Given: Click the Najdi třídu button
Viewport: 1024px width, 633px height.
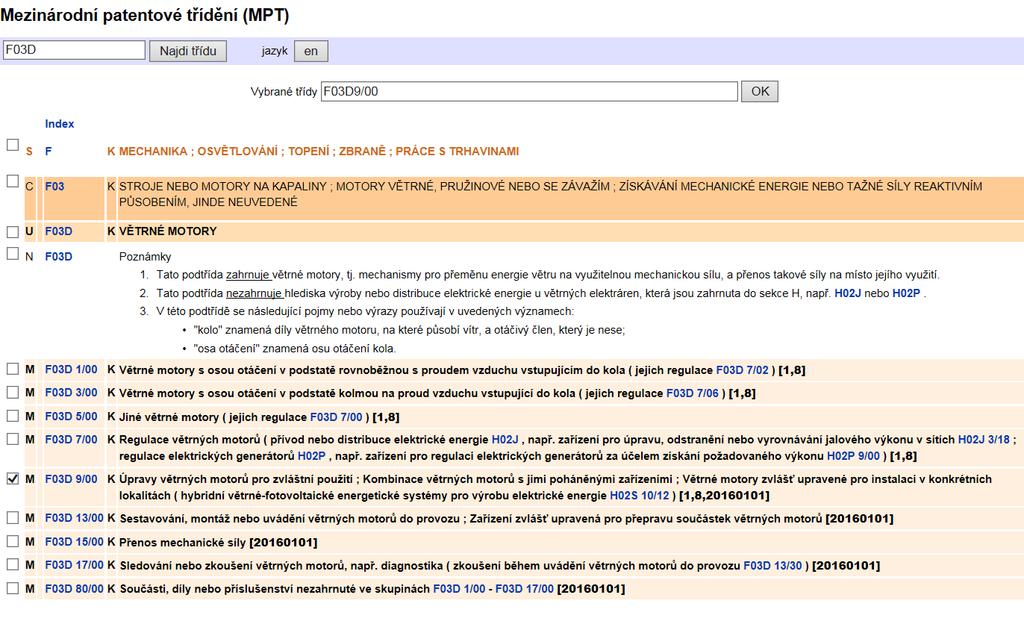Looking at the screenshot, I should click(188, 51).
